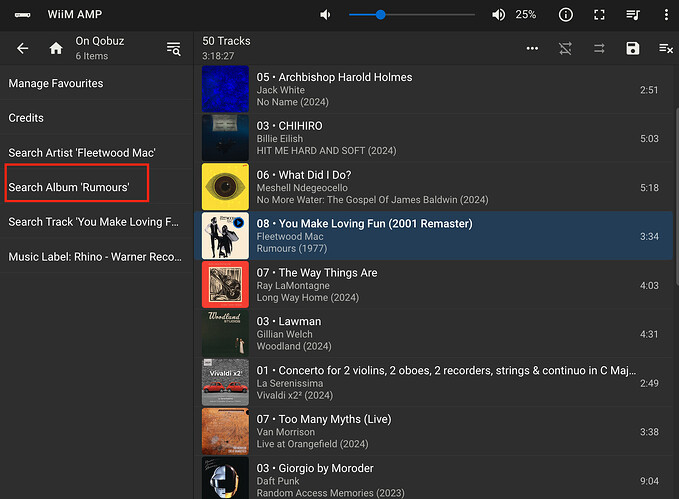Screen dimensions: 679x499
Task: Click the 50 Tracks heading
Action: point(226,41)
